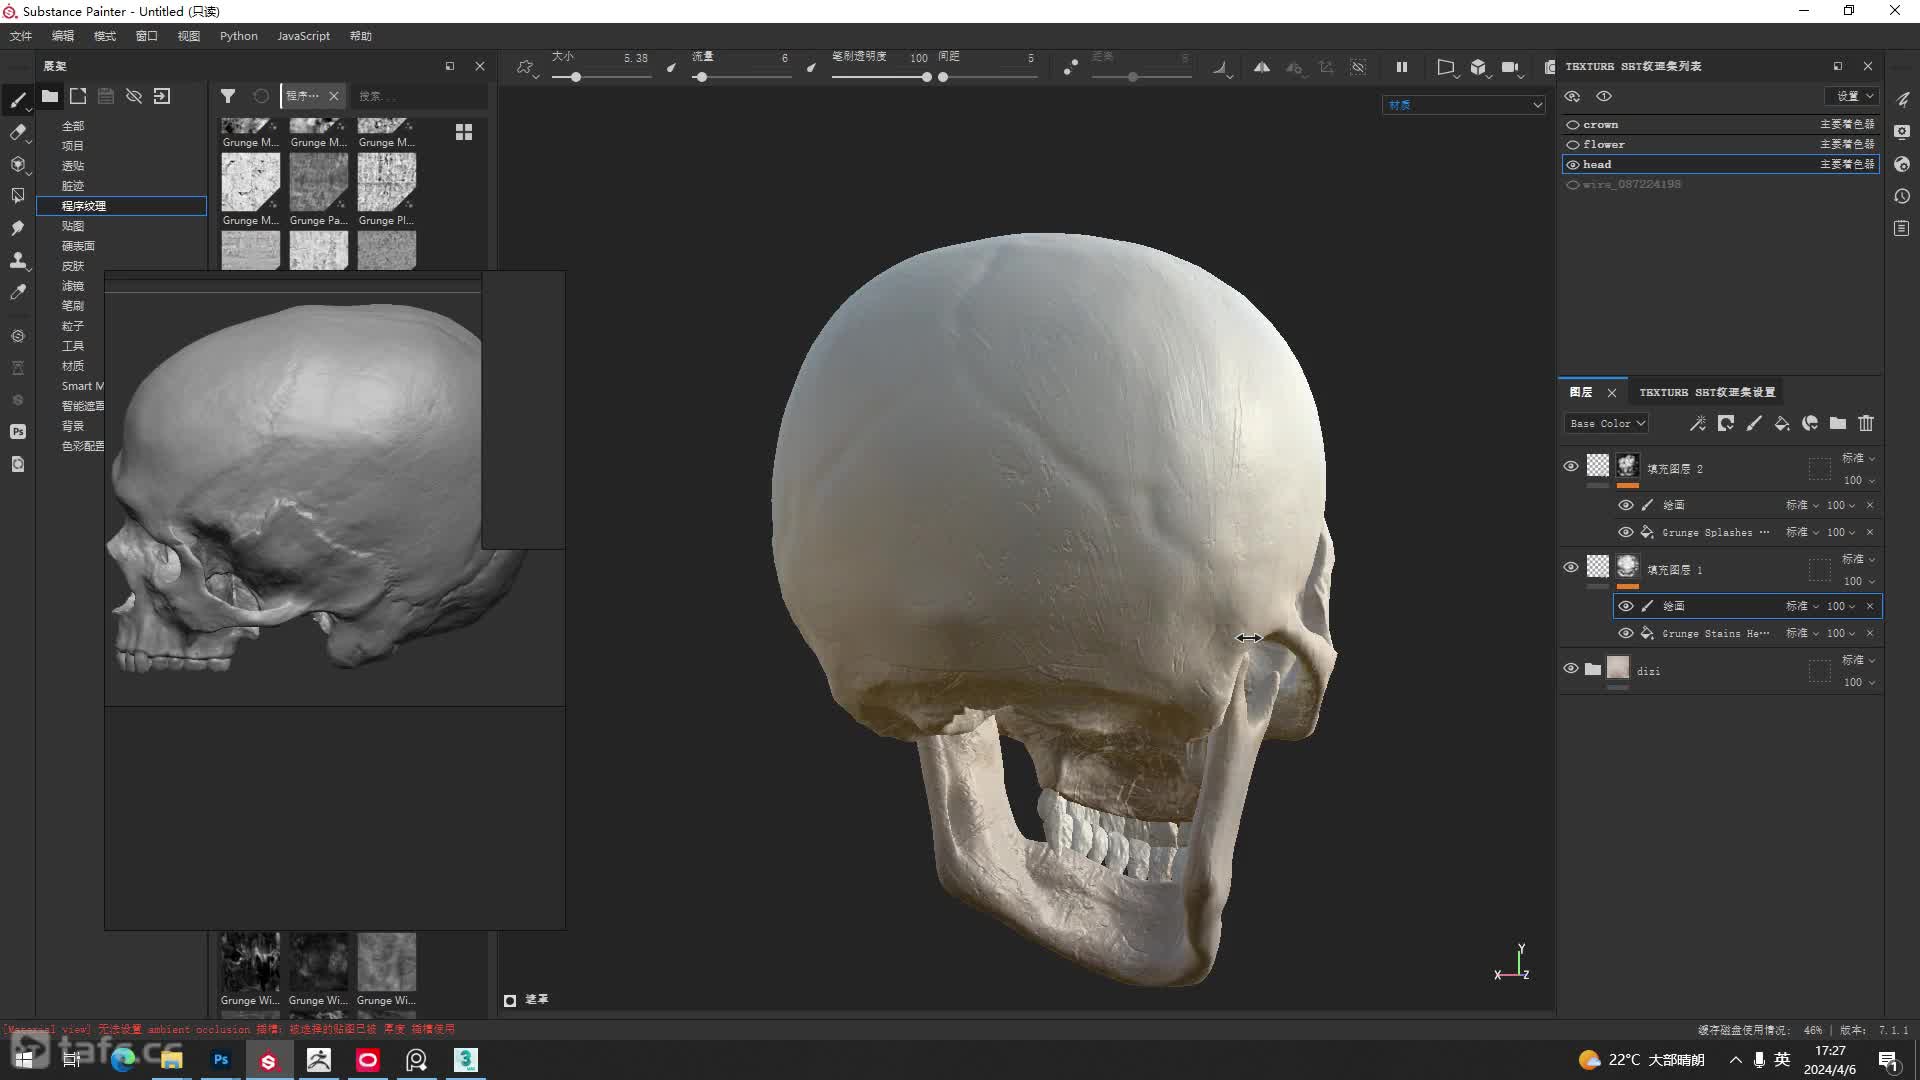Open the History icon in right sidebar

coord(1902,196)
